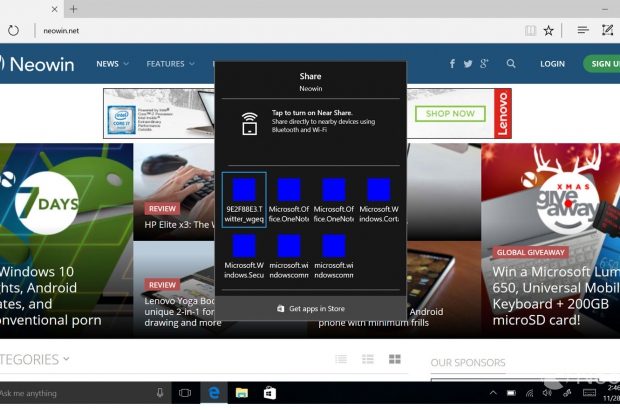Make a Web Note pen icon

[x=607, y=30]
